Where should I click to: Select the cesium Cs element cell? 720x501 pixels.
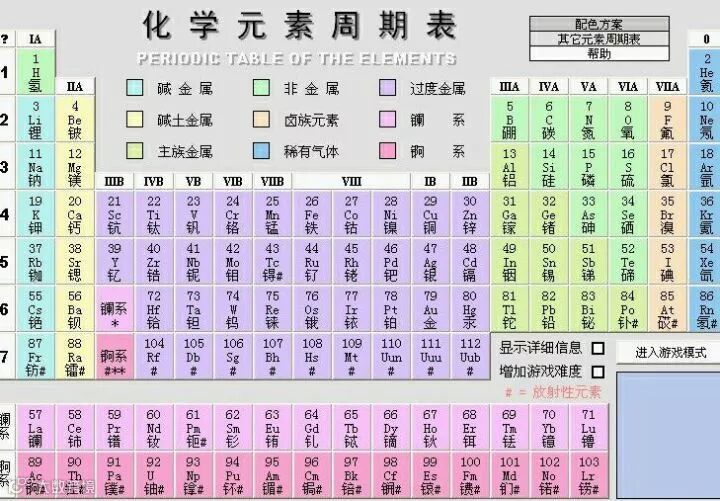[35, 309]
